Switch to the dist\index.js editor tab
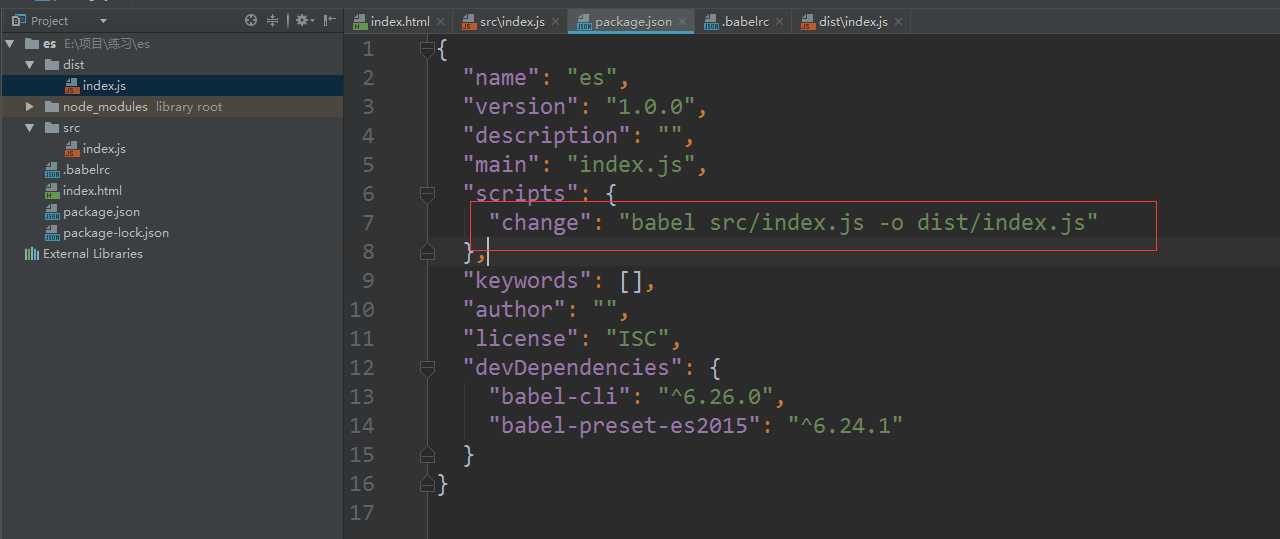Image resolution: width=1280 pixels, height=539 pixels. (852, 21)
